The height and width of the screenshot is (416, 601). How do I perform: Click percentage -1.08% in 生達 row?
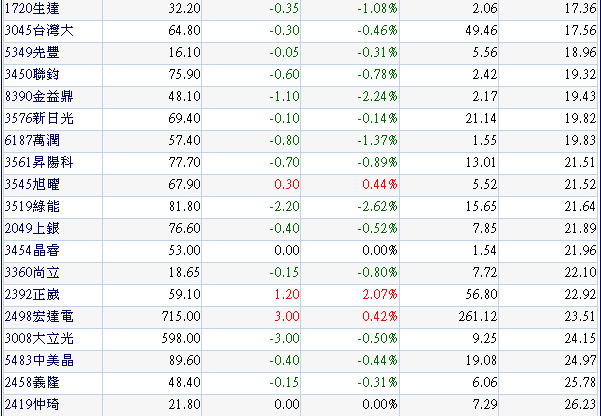378,8
